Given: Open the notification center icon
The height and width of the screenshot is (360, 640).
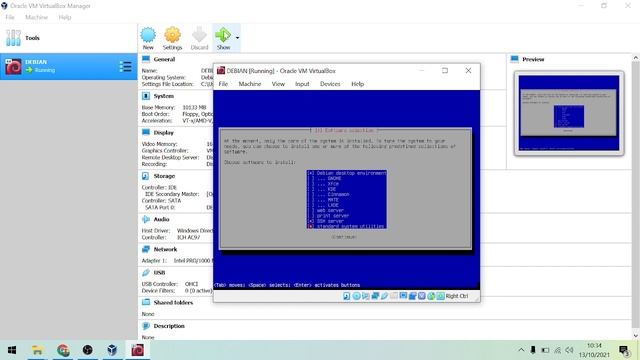Looking at the screenshot, I should [624, 350].
